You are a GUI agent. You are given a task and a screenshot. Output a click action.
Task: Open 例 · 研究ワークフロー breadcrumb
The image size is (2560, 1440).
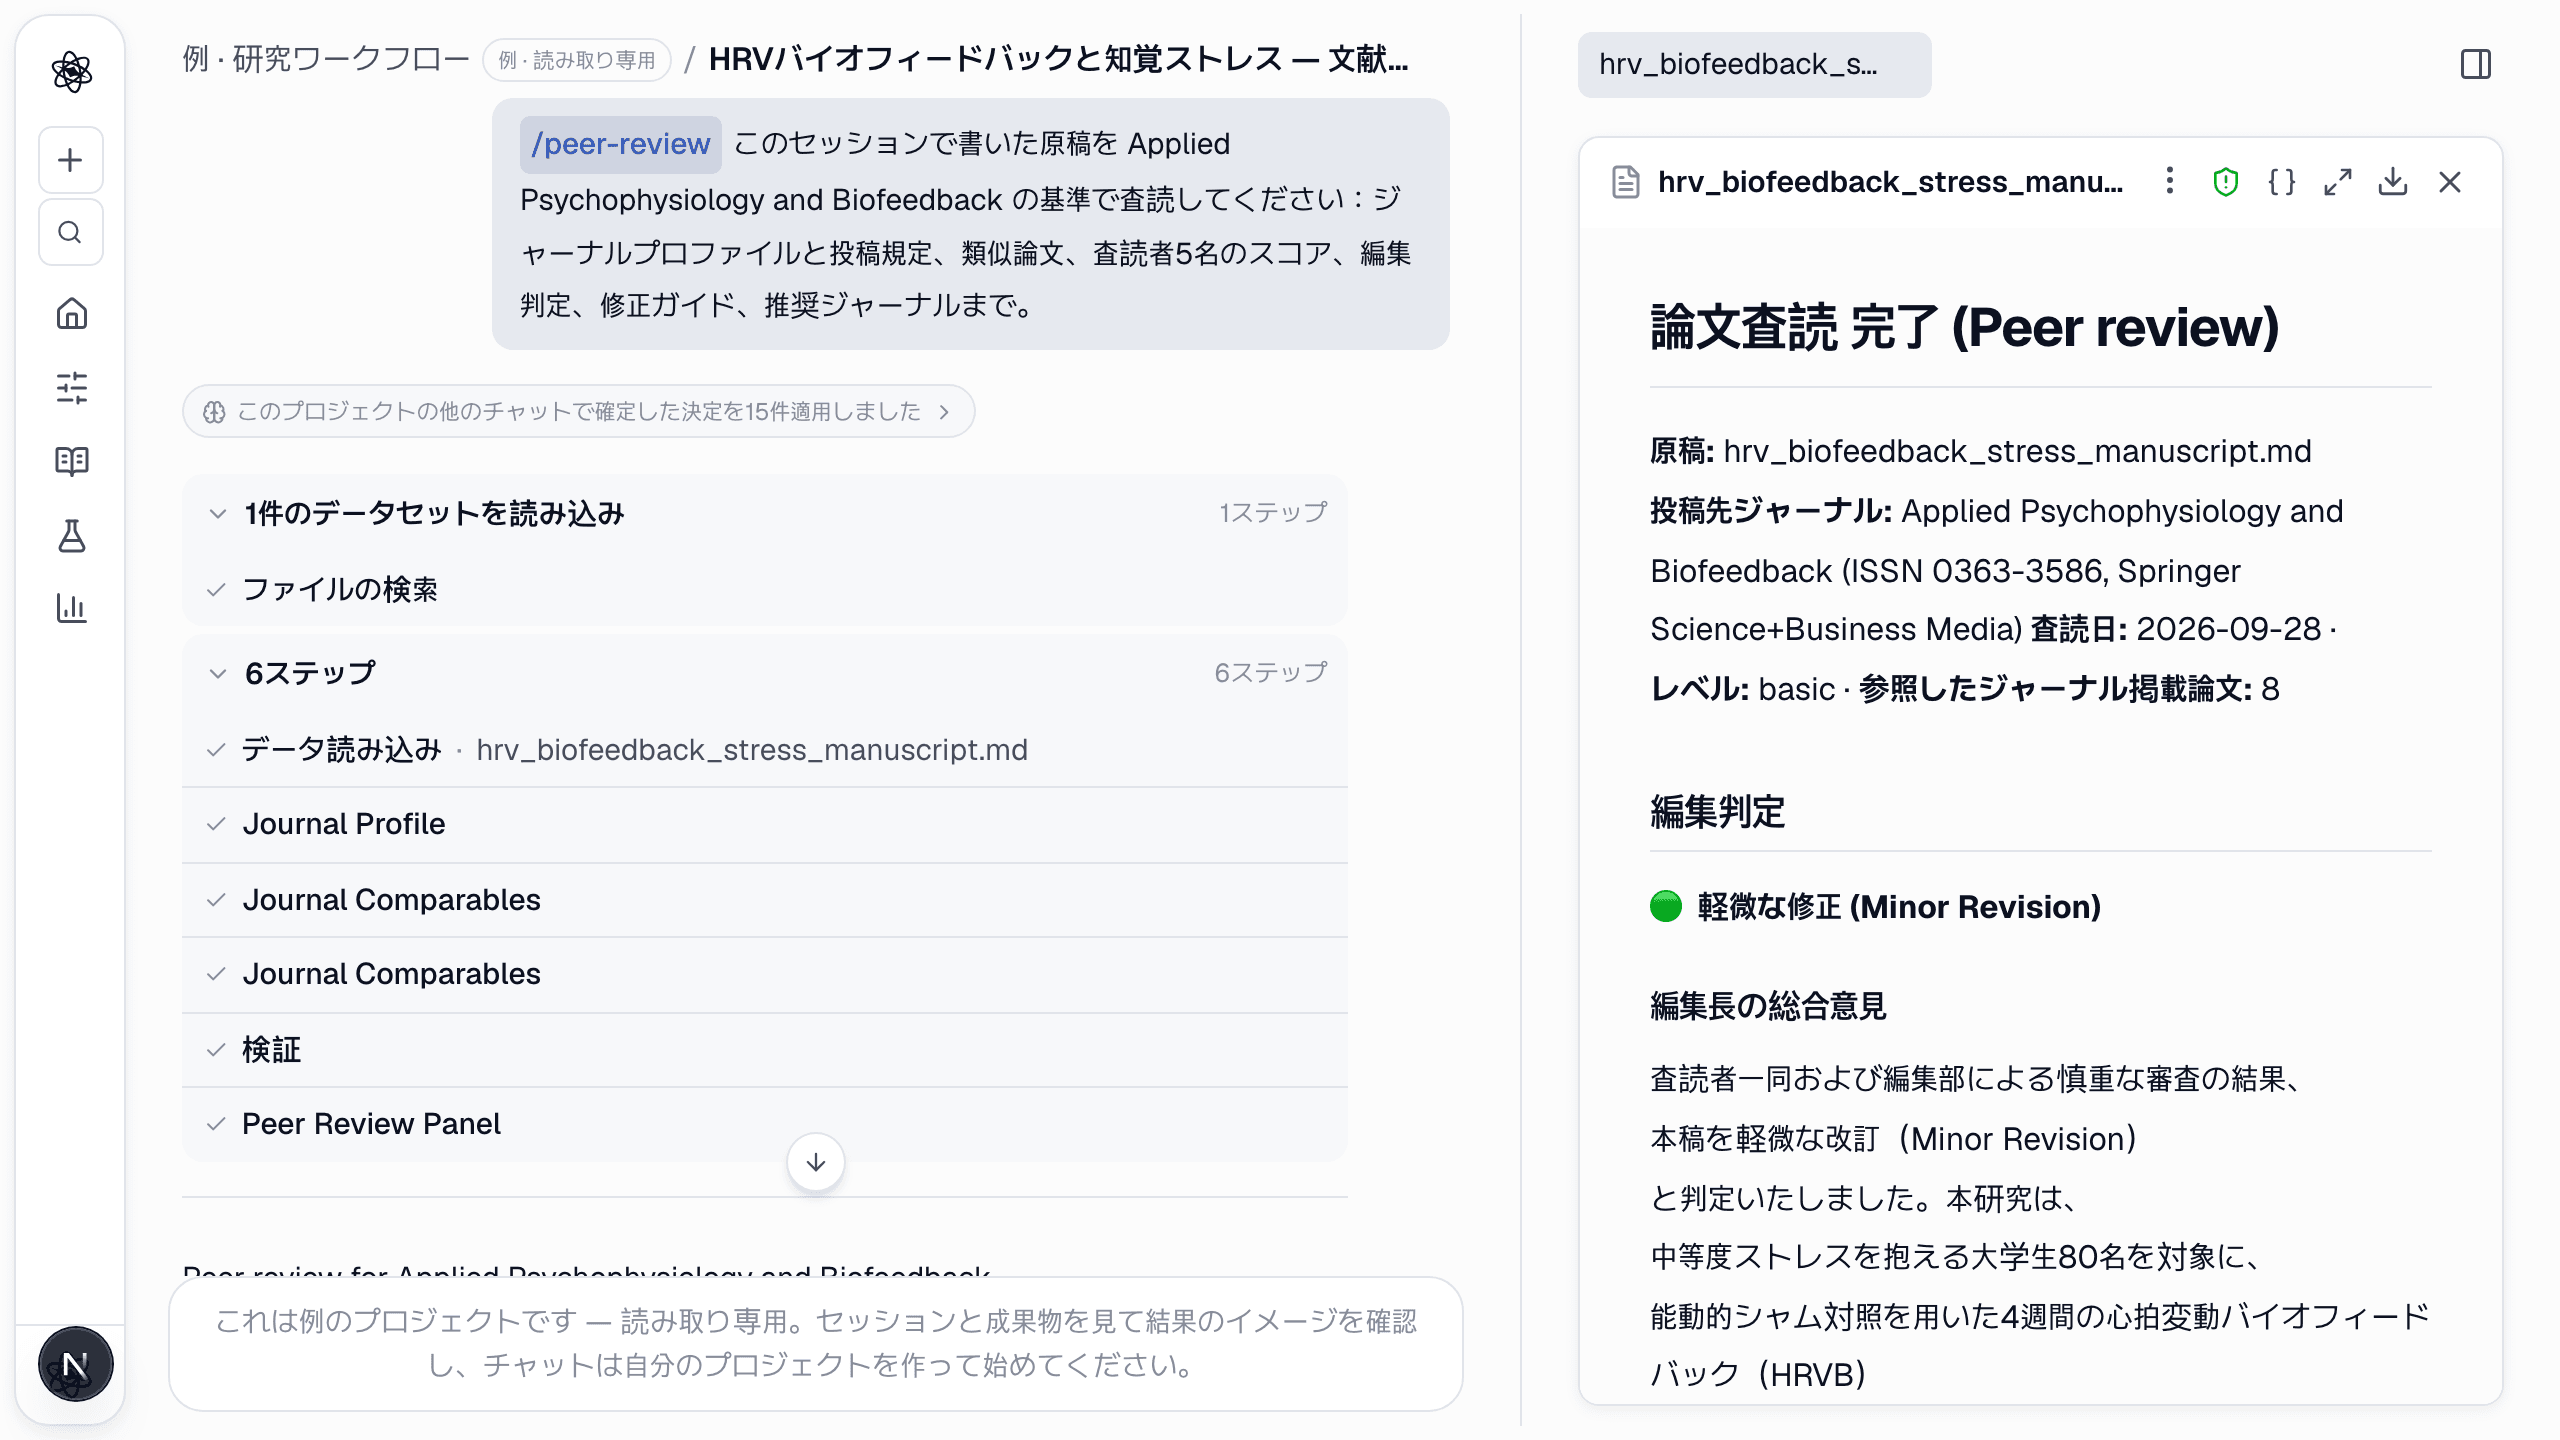click(325, 59)
